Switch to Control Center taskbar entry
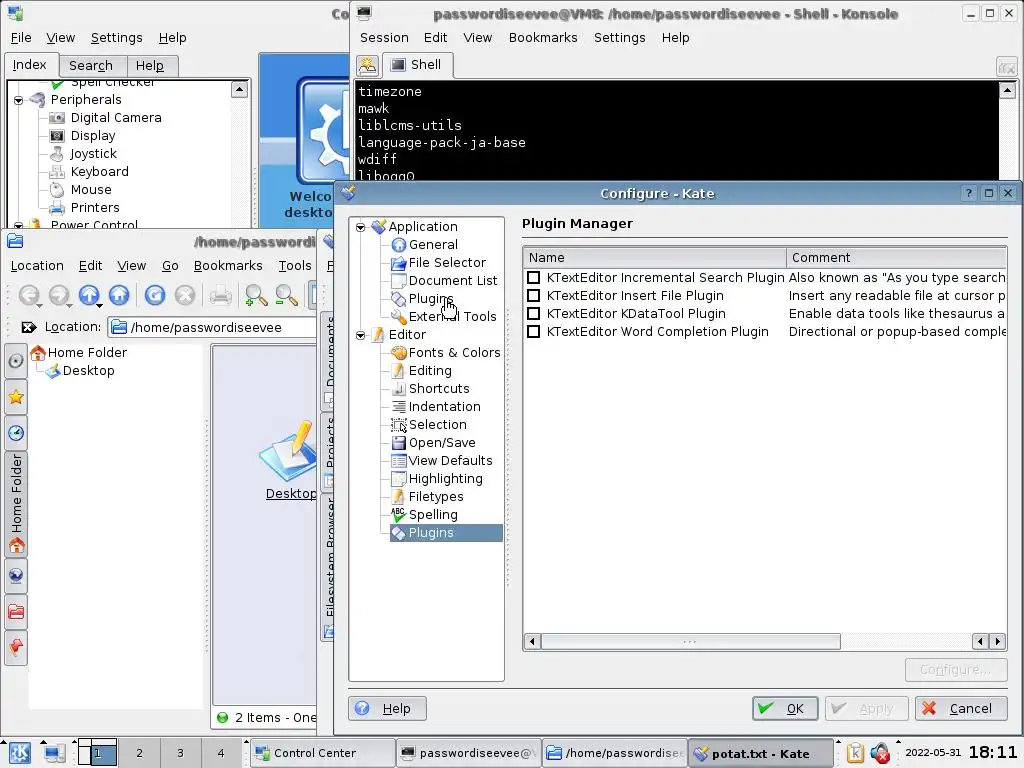Image resolution: width=1024 pixels, height=768 pixels. pos(323,753)
